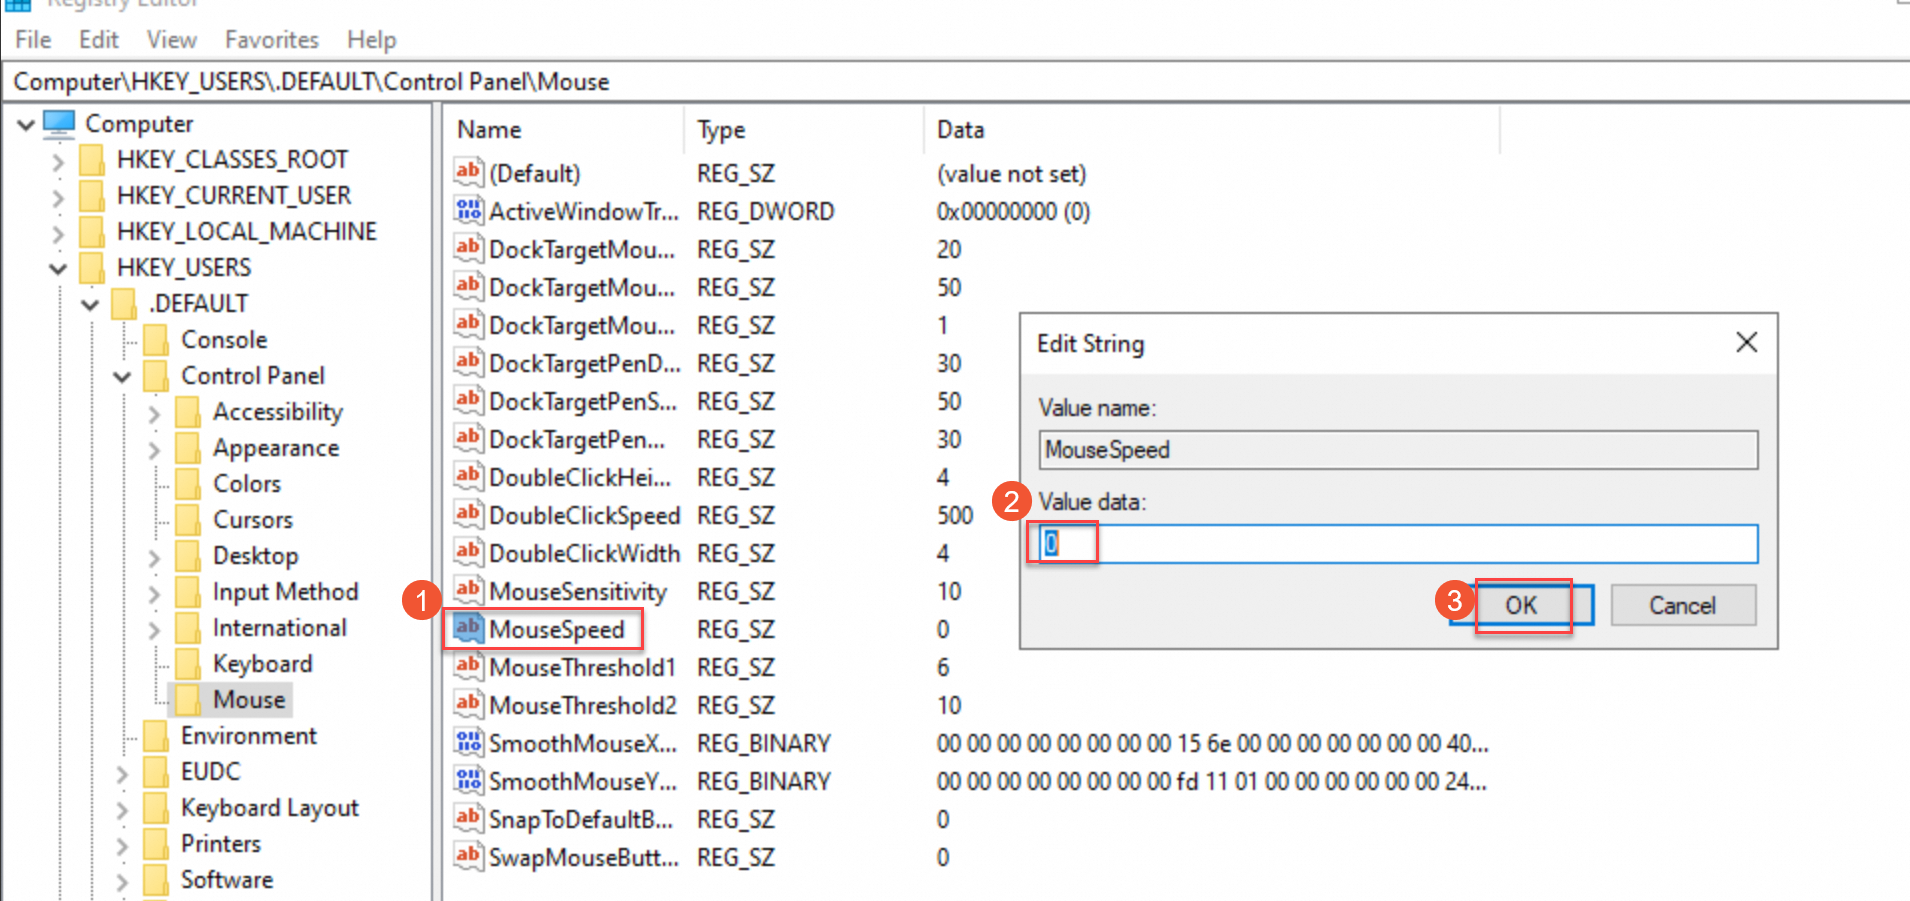Click the (Default) string value icon
The width and height of the screenshot is (1910, 901).
click(x=468, y=173)
